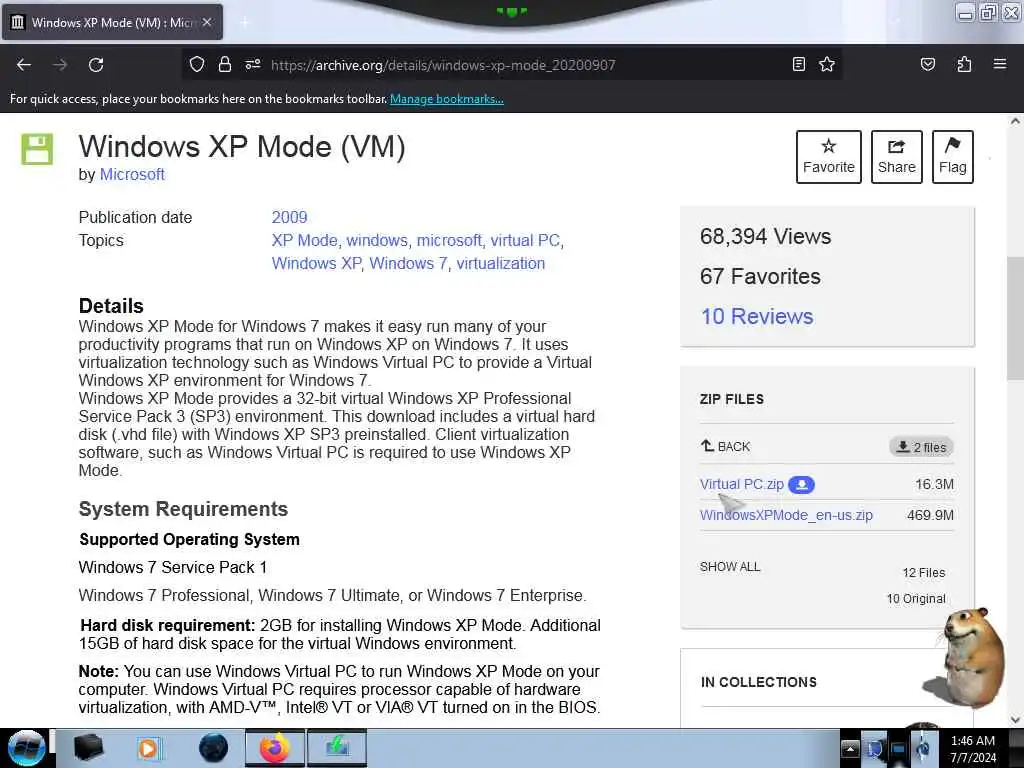The image size is (1024, 768).
Task: Open the black box taskbar application
Action: coord(88,748)
